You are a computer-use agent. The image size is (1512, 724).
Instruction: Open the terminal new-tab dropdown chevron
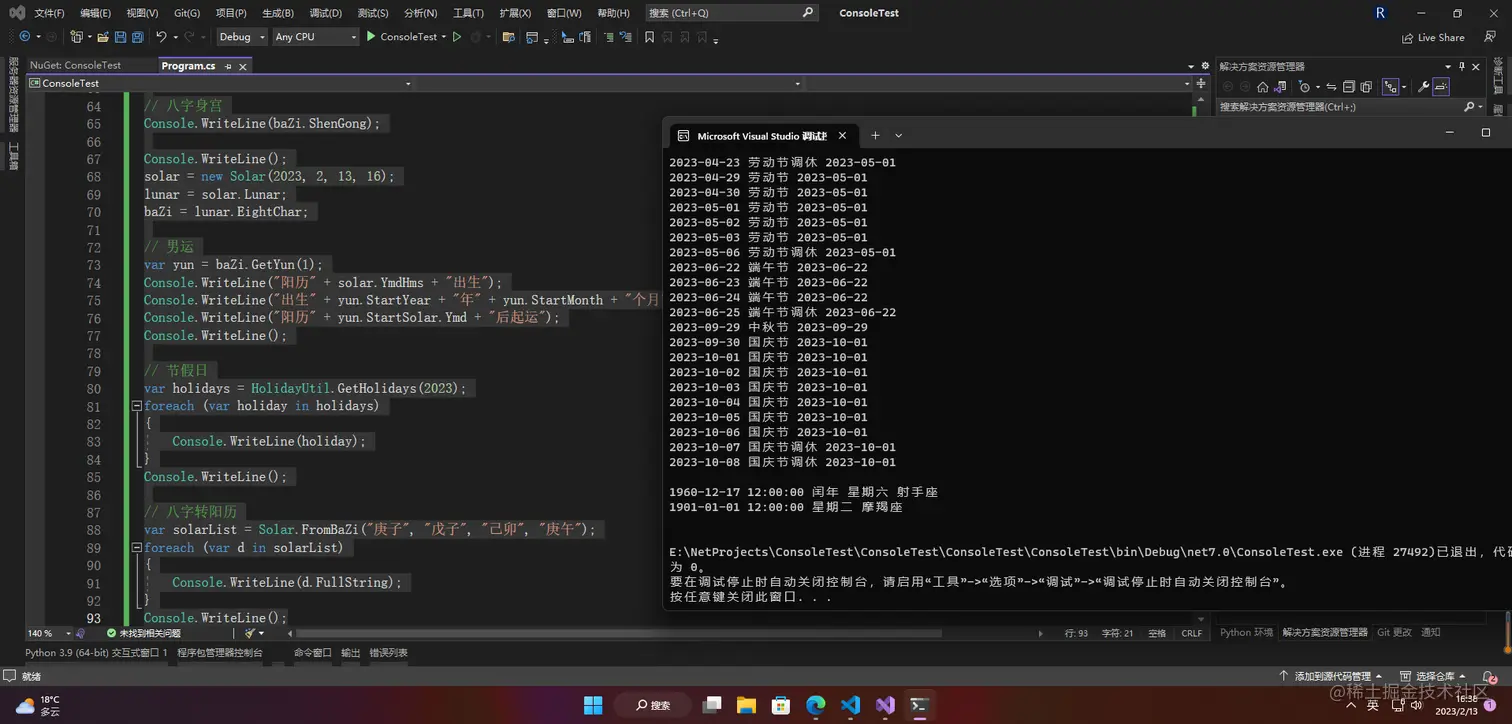pyautogui.click(x=898, y=135)
